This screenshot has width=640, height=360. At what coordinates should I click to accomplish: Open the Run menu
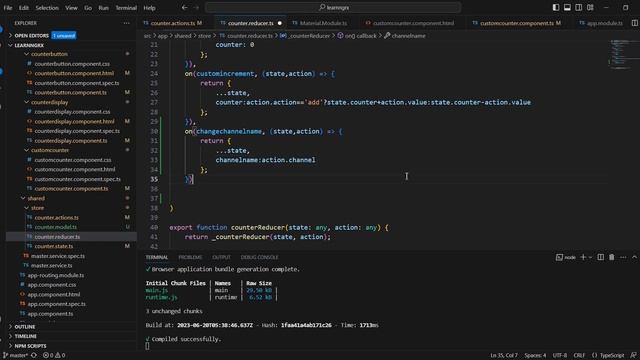[x=104, y=8]
